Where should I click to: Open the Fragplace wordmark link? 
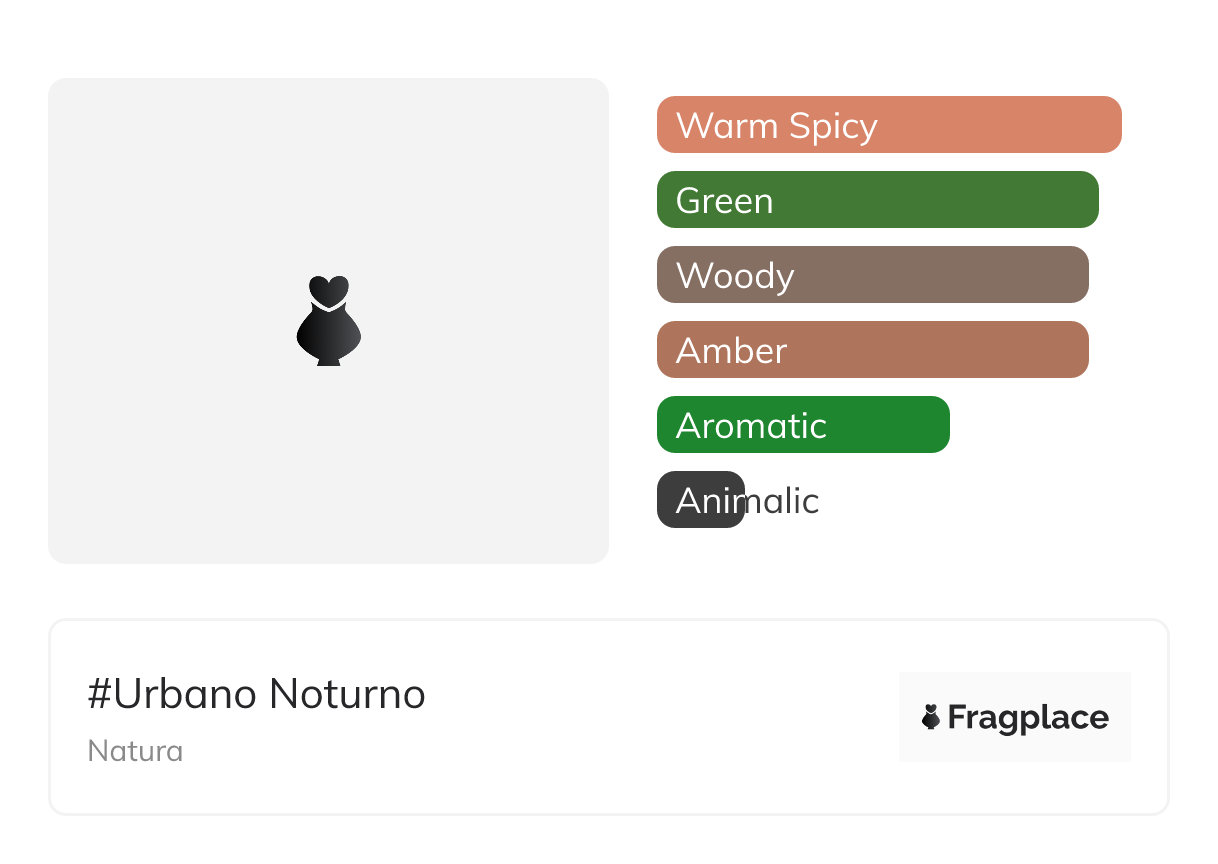pyautogui.click(x=1028, y=717)
